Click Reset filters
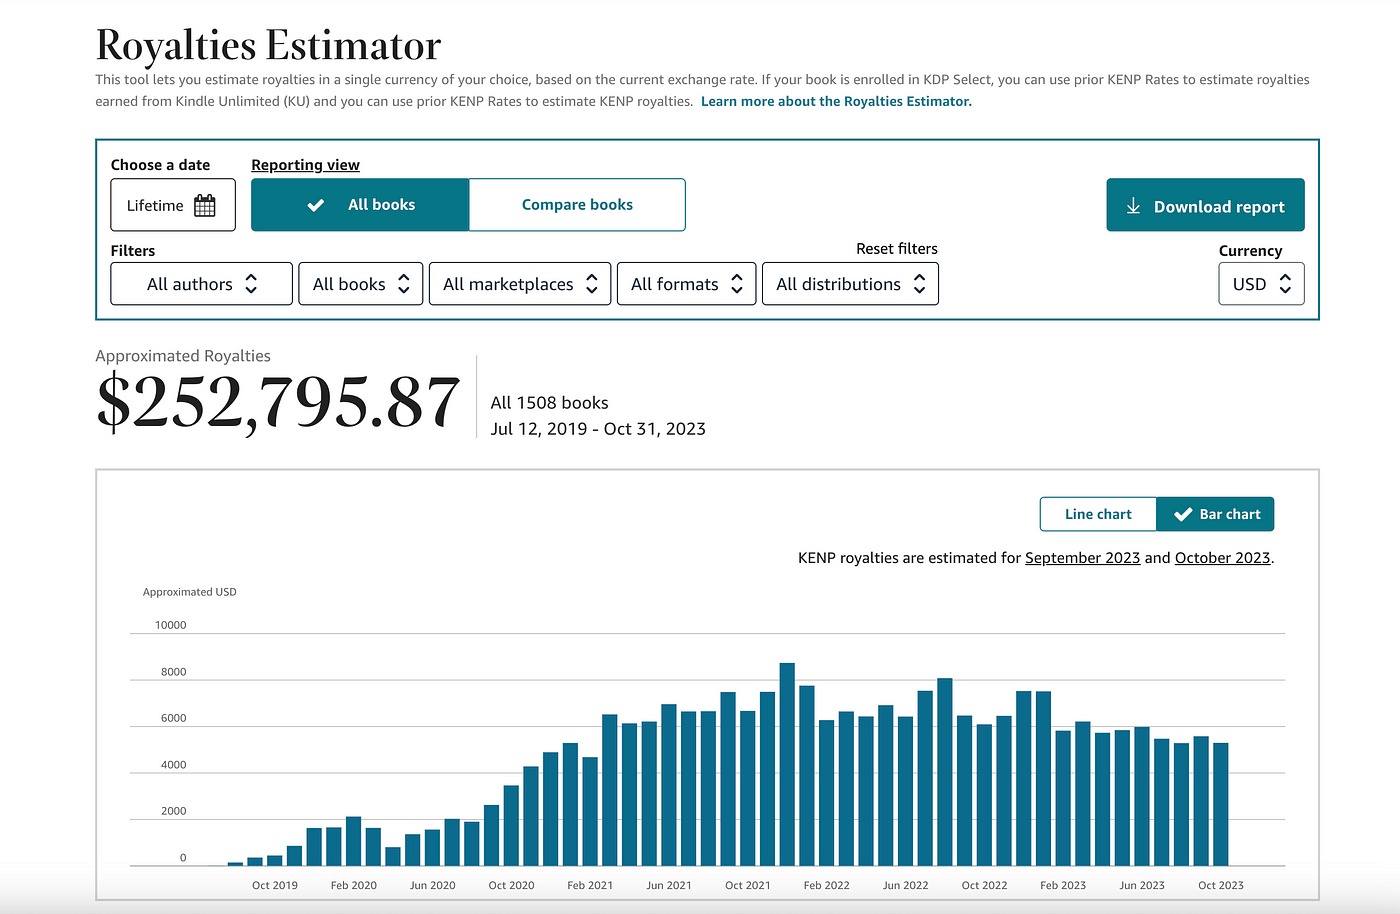The height and width of the screenshot is (914, 1400). (896, 249)
